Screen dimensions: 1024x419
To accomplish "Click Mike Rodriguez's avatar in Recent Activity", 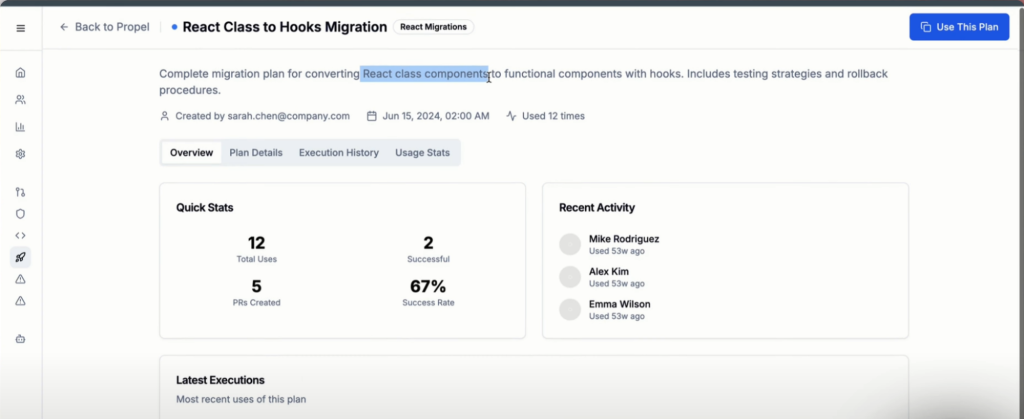I will click(570, 244).
